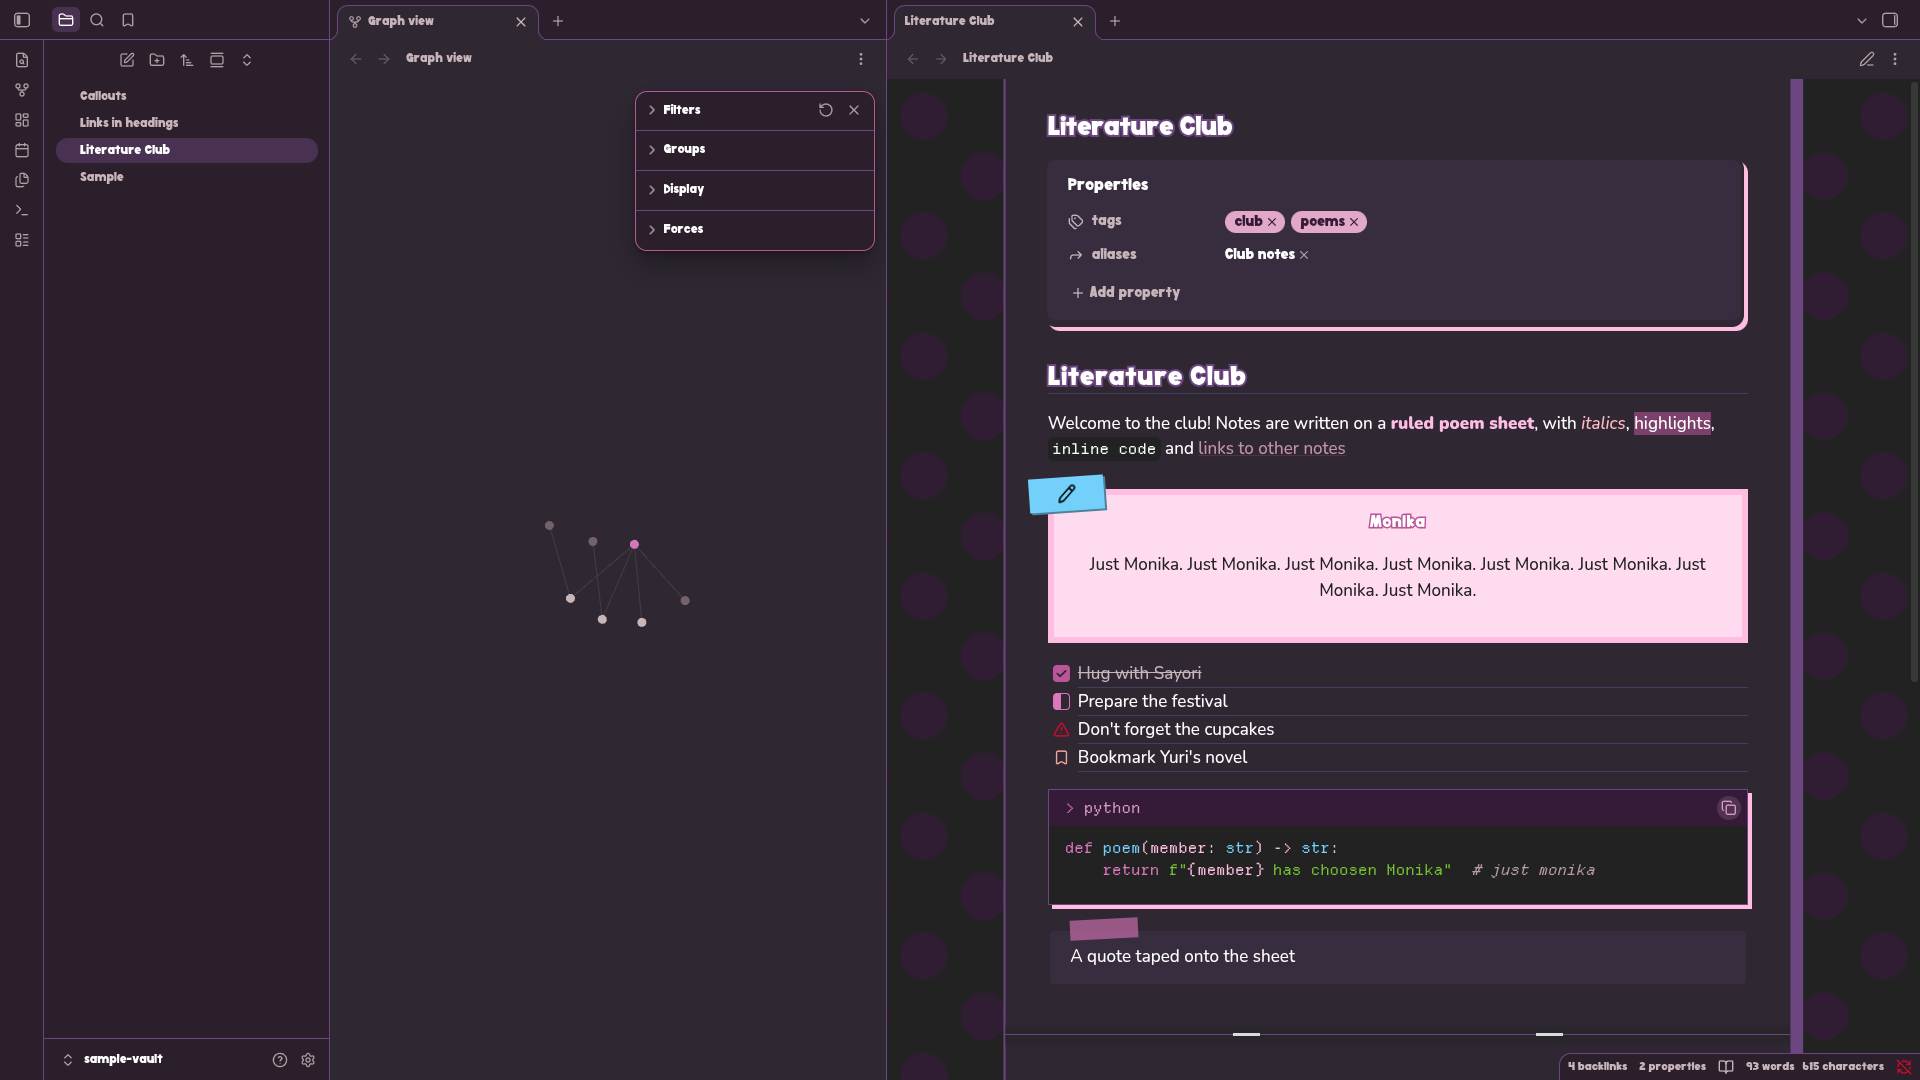Select the pink highlighted graph node
Viewport: 1920px width, 1080px height.
pos(634,544)
